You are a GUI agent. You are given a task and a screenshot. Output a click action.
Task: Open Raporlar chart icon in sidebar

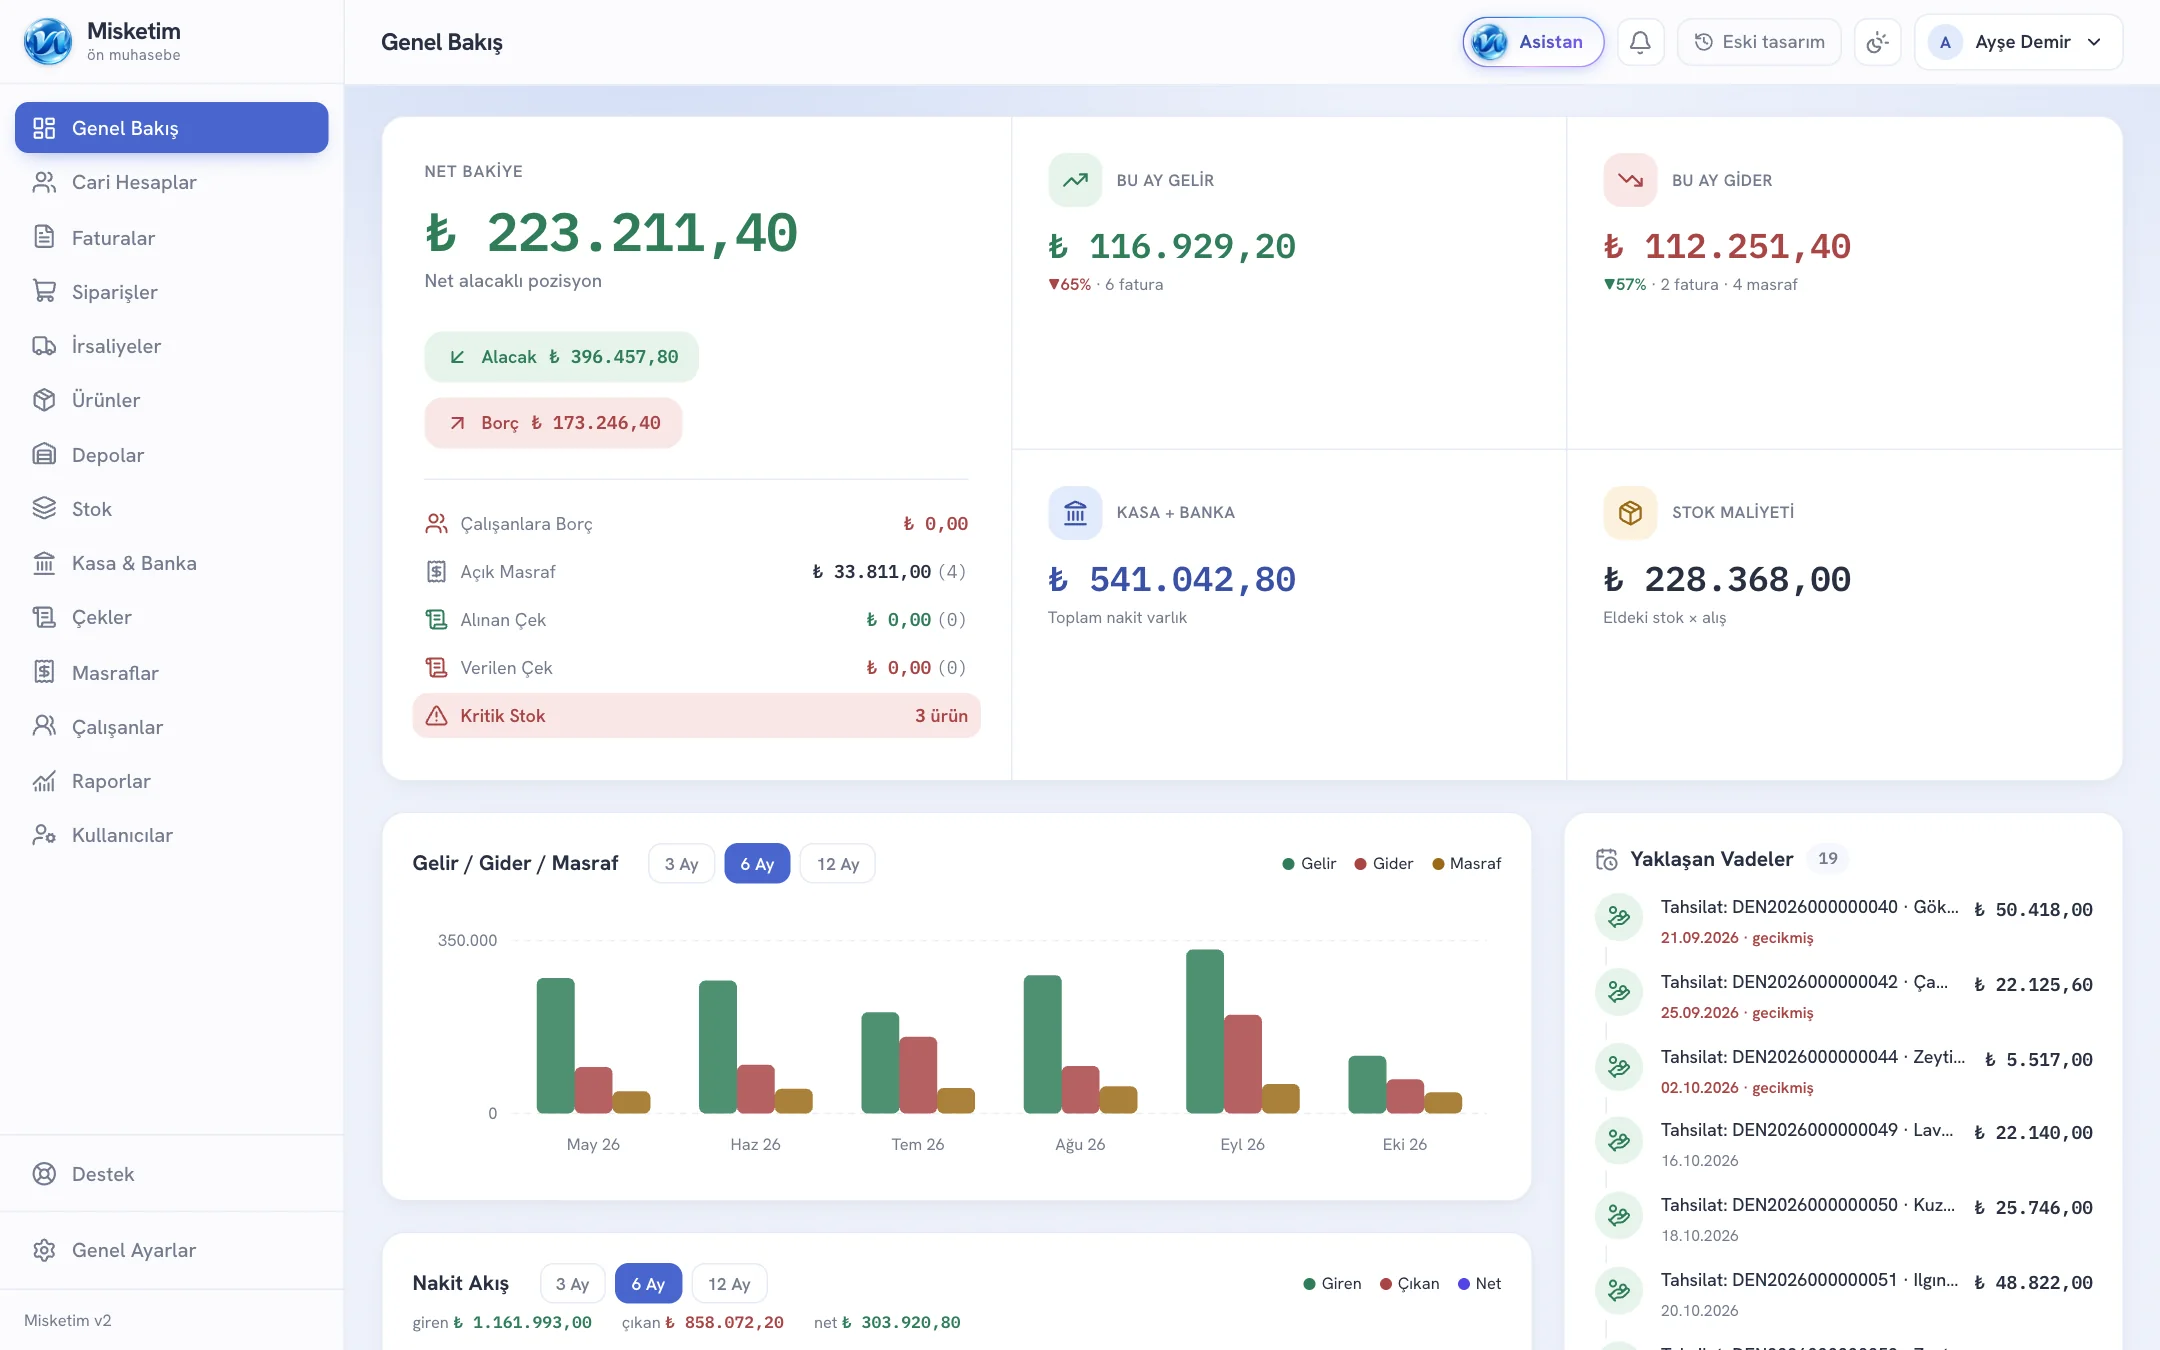[44, 781]
